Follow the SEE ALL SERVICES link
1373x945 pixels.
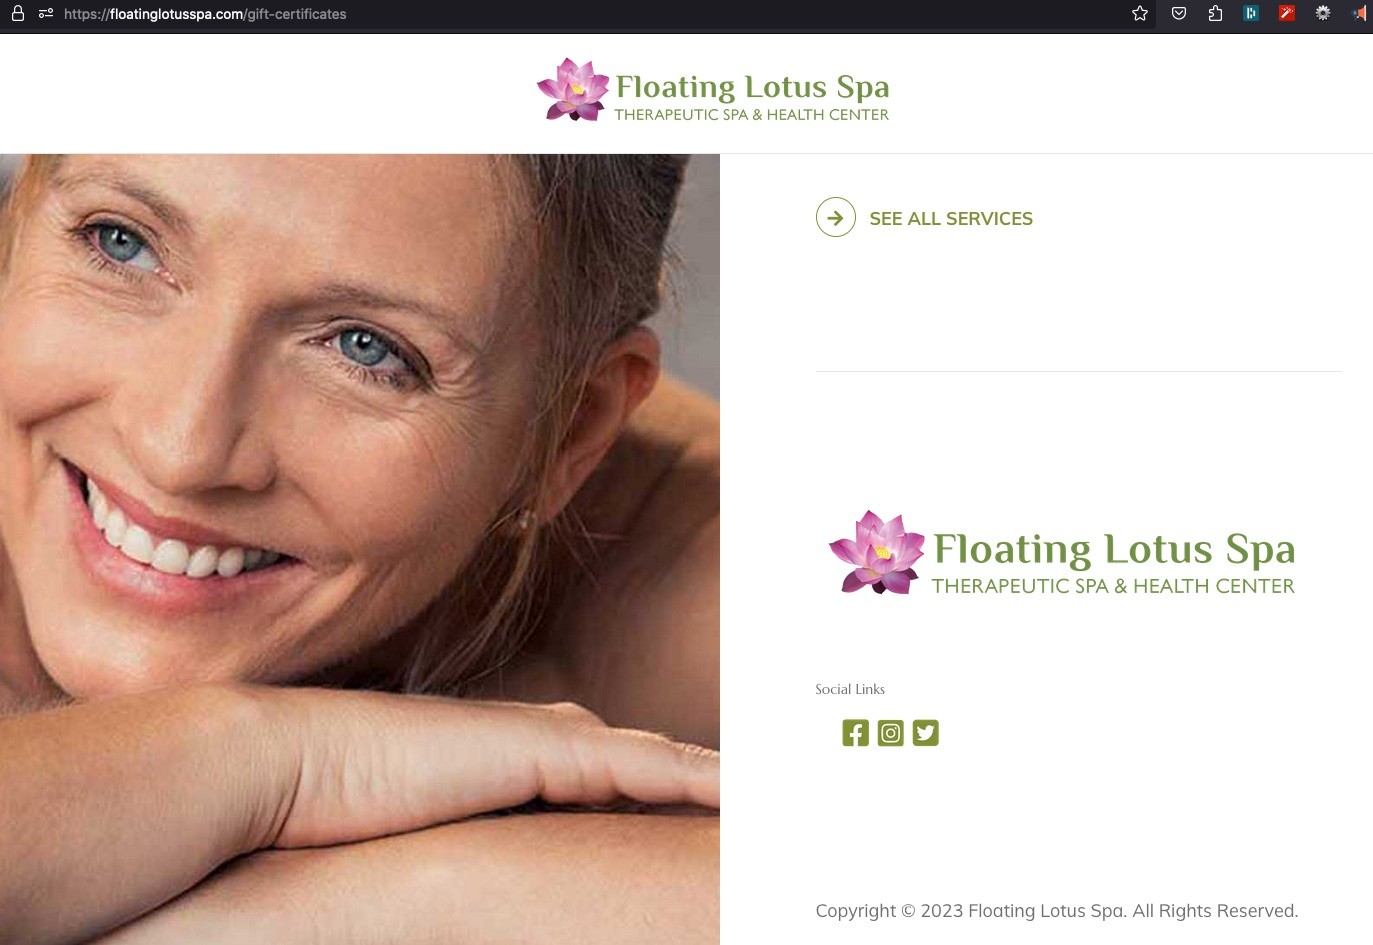[x=951, y=218]
